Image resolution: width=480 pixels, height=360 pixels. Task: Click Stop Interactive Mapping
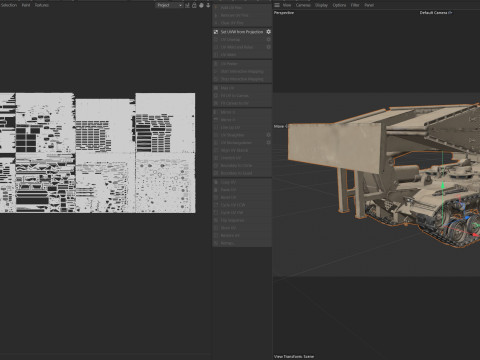[x=242, y=79]
